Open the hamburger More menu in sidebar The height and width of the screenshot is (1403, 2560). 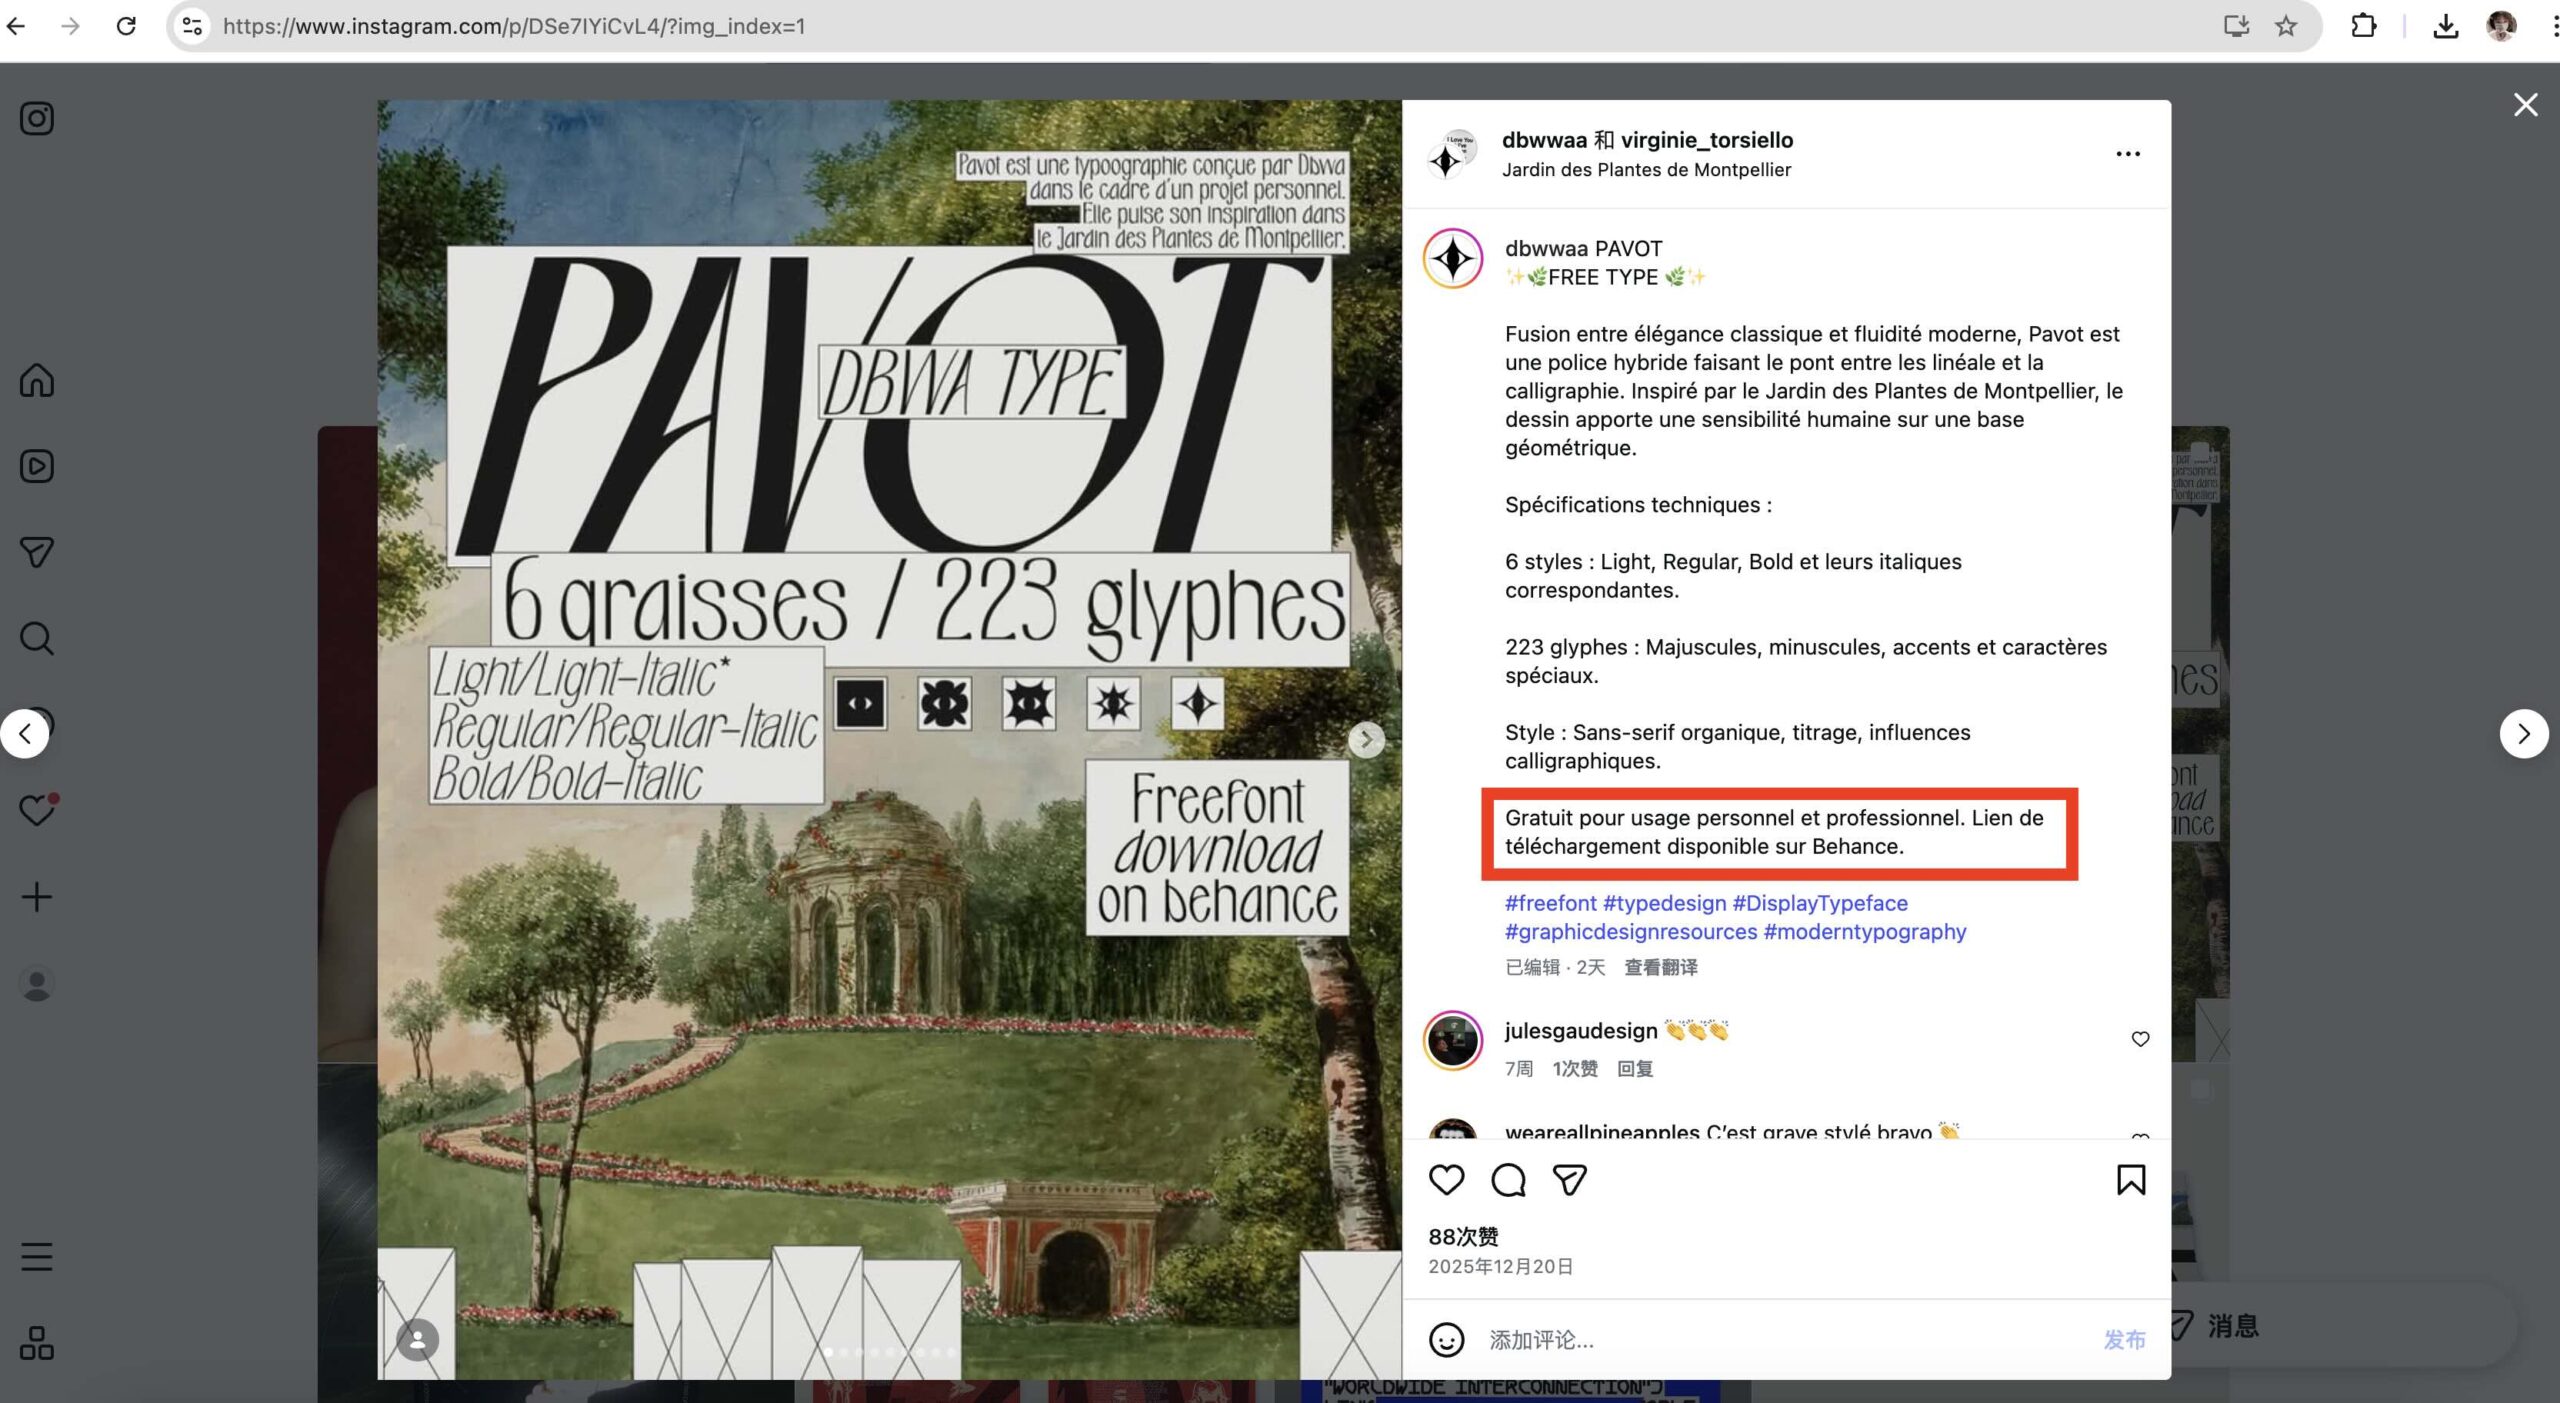point(37,1256)
